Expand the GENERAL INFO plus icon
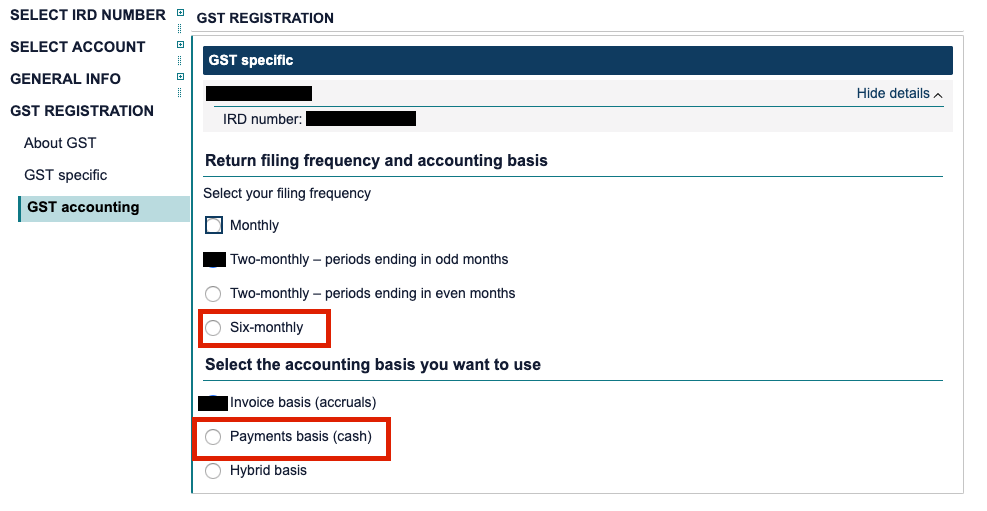987x511 pixels. [x=180, y=77]
